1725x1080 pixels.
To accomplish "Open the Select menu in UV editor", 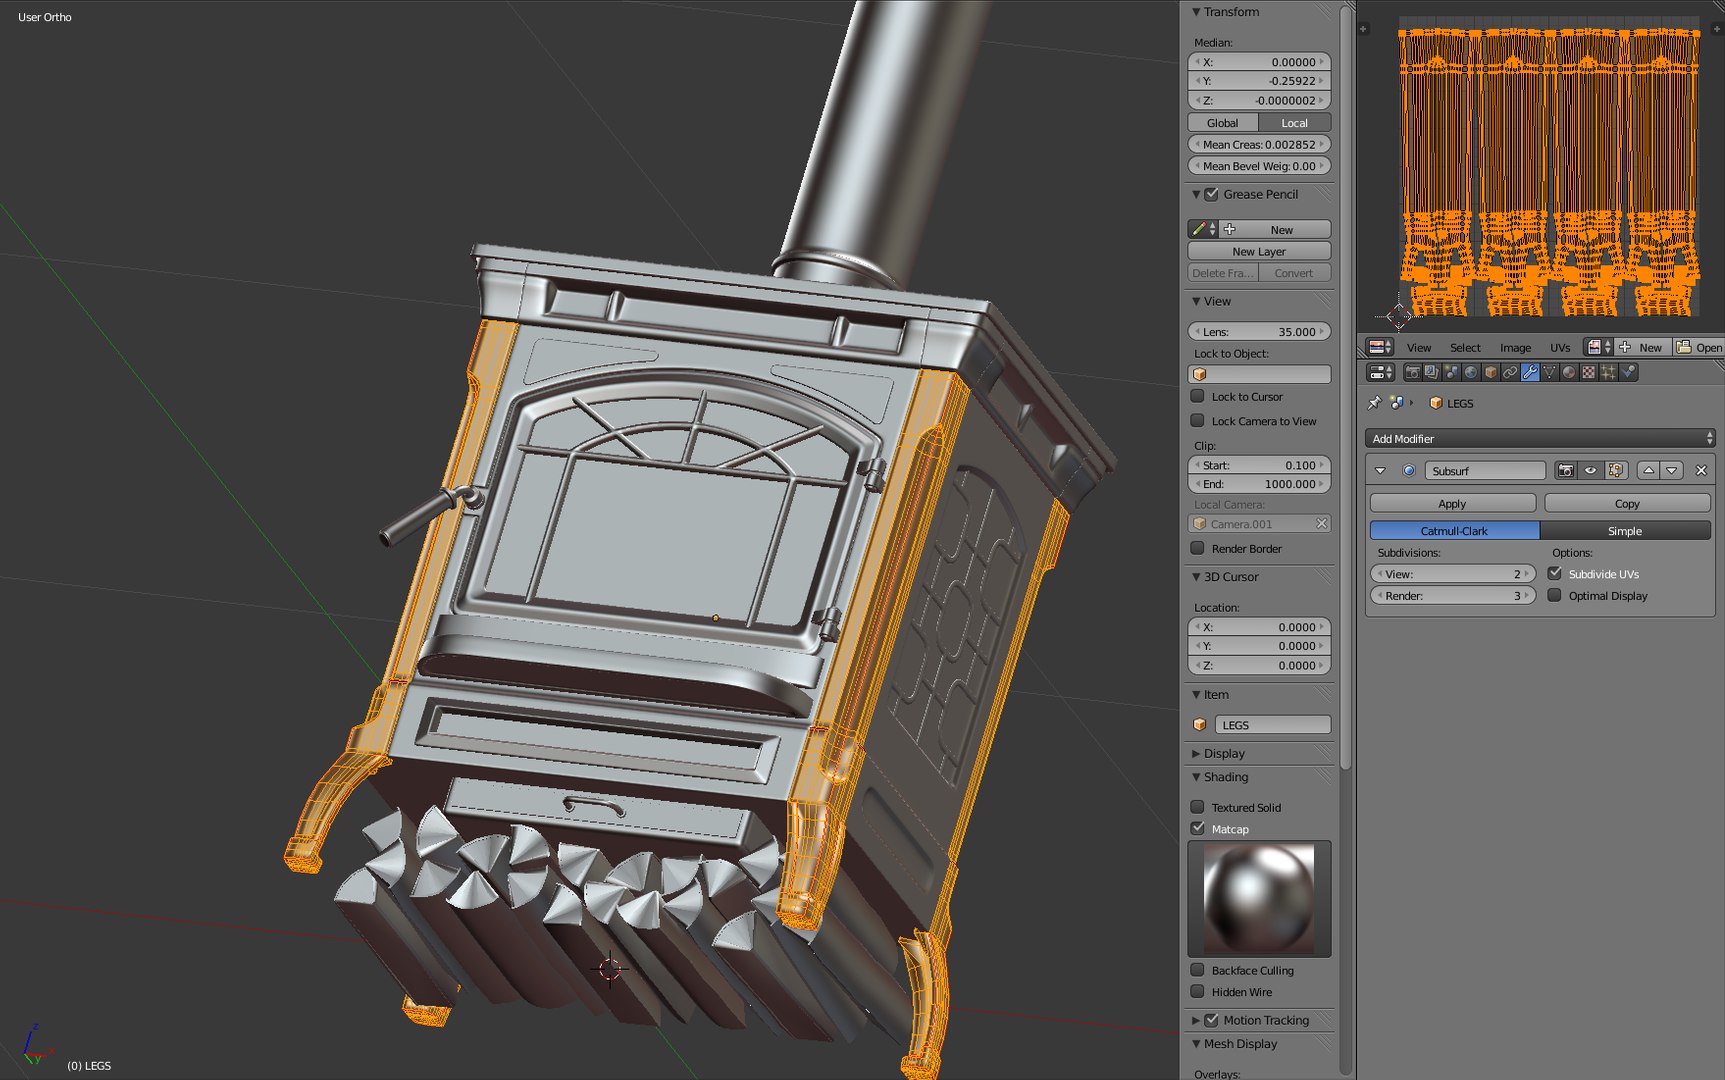I will (x=1465, y=348).
